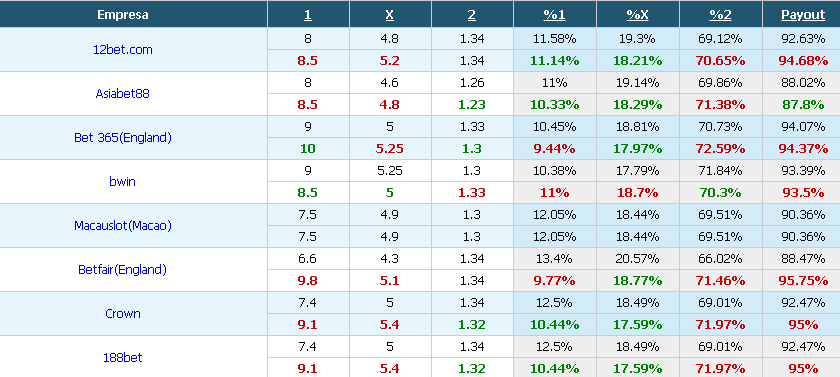Sort by %X column header

point(638,15)
